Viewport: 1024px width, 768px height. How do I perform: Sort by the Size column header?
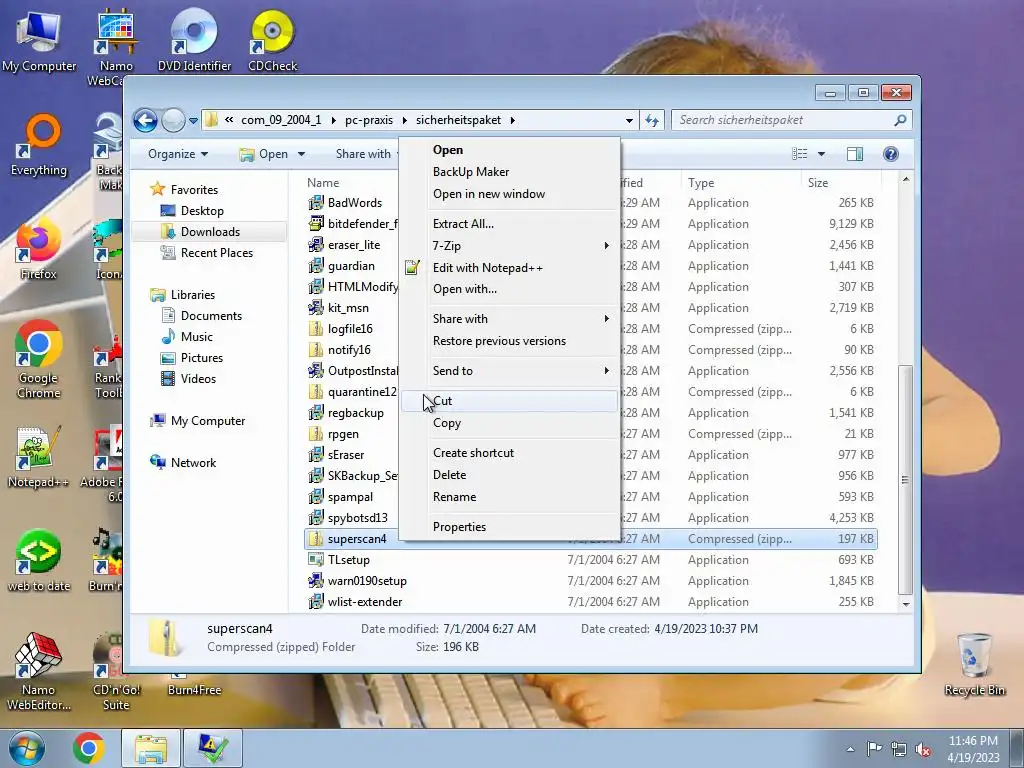click(840, 183)
